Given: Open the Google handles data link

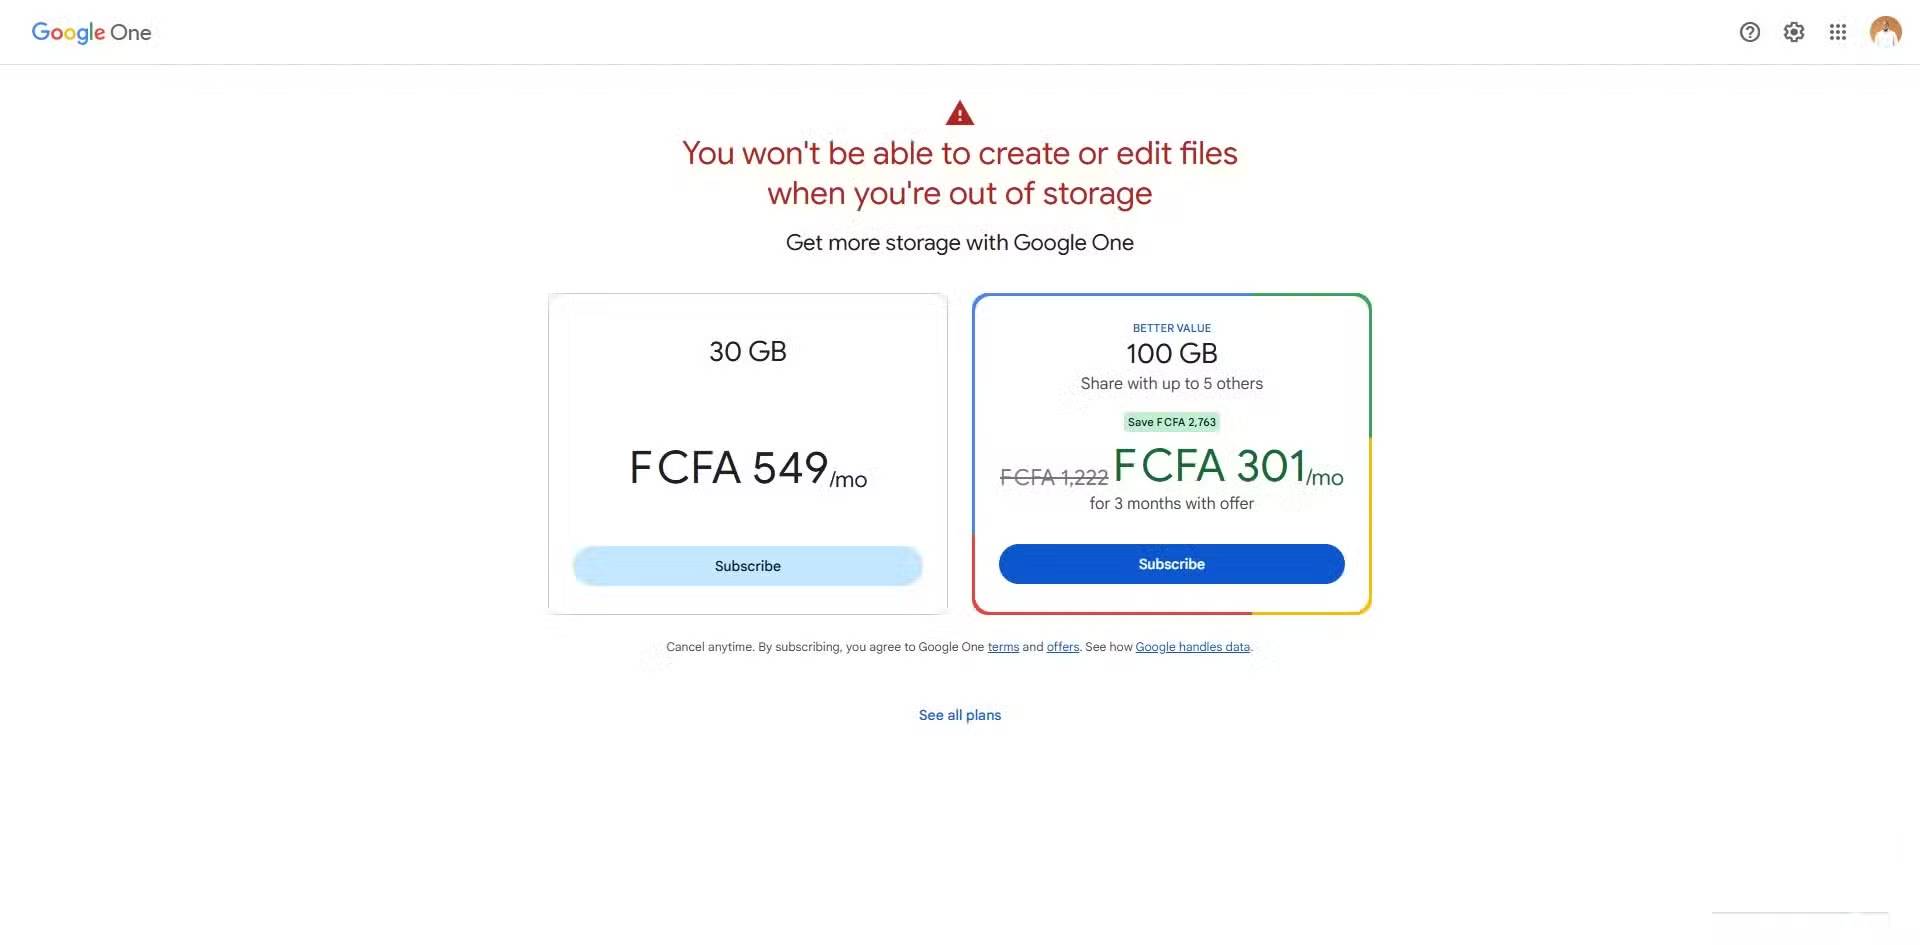Looking at the screenshot, I should (1192, 647).
